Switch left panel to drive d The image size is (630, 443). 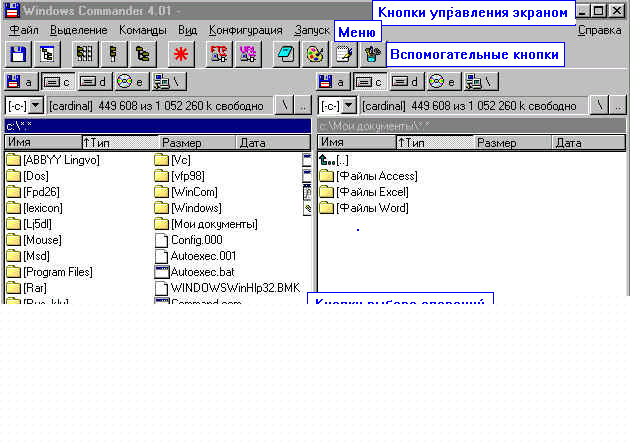tap(95, 81)
